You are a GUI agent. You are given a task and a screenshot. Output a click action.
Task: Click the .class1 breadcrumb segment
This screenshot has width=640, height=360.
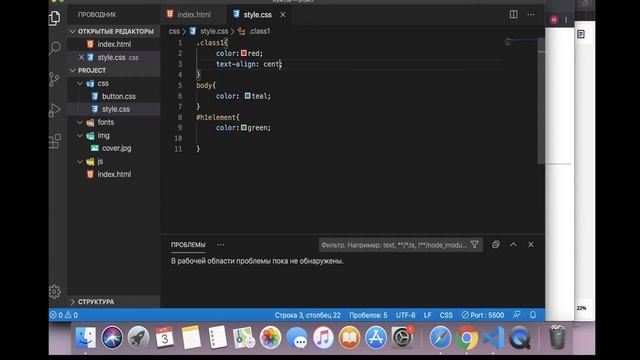(x=254, y=31)
